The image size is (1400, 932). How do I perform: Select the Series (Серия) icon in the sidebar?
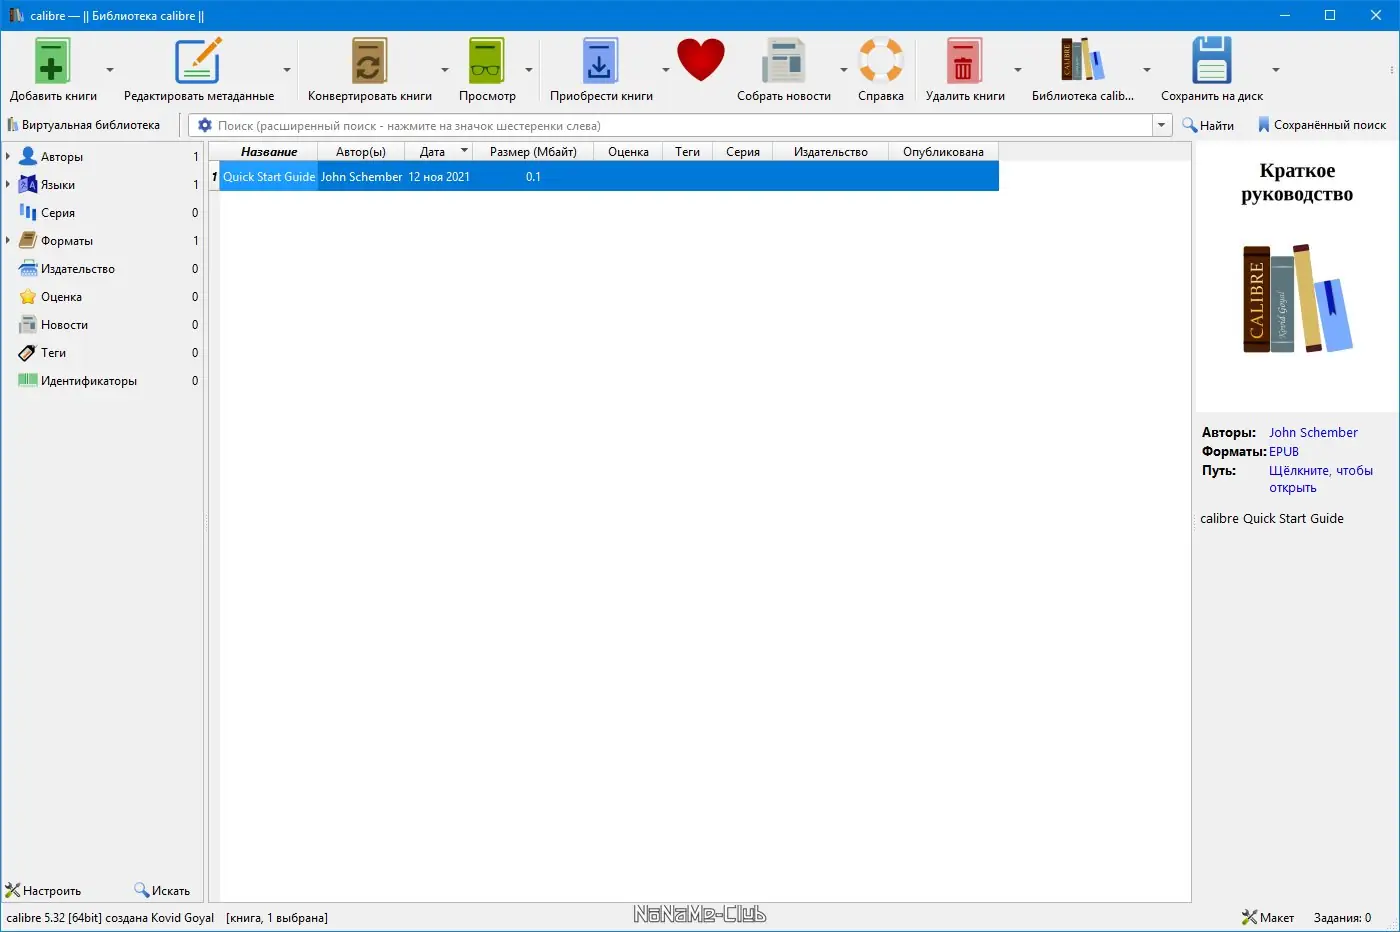28,212
